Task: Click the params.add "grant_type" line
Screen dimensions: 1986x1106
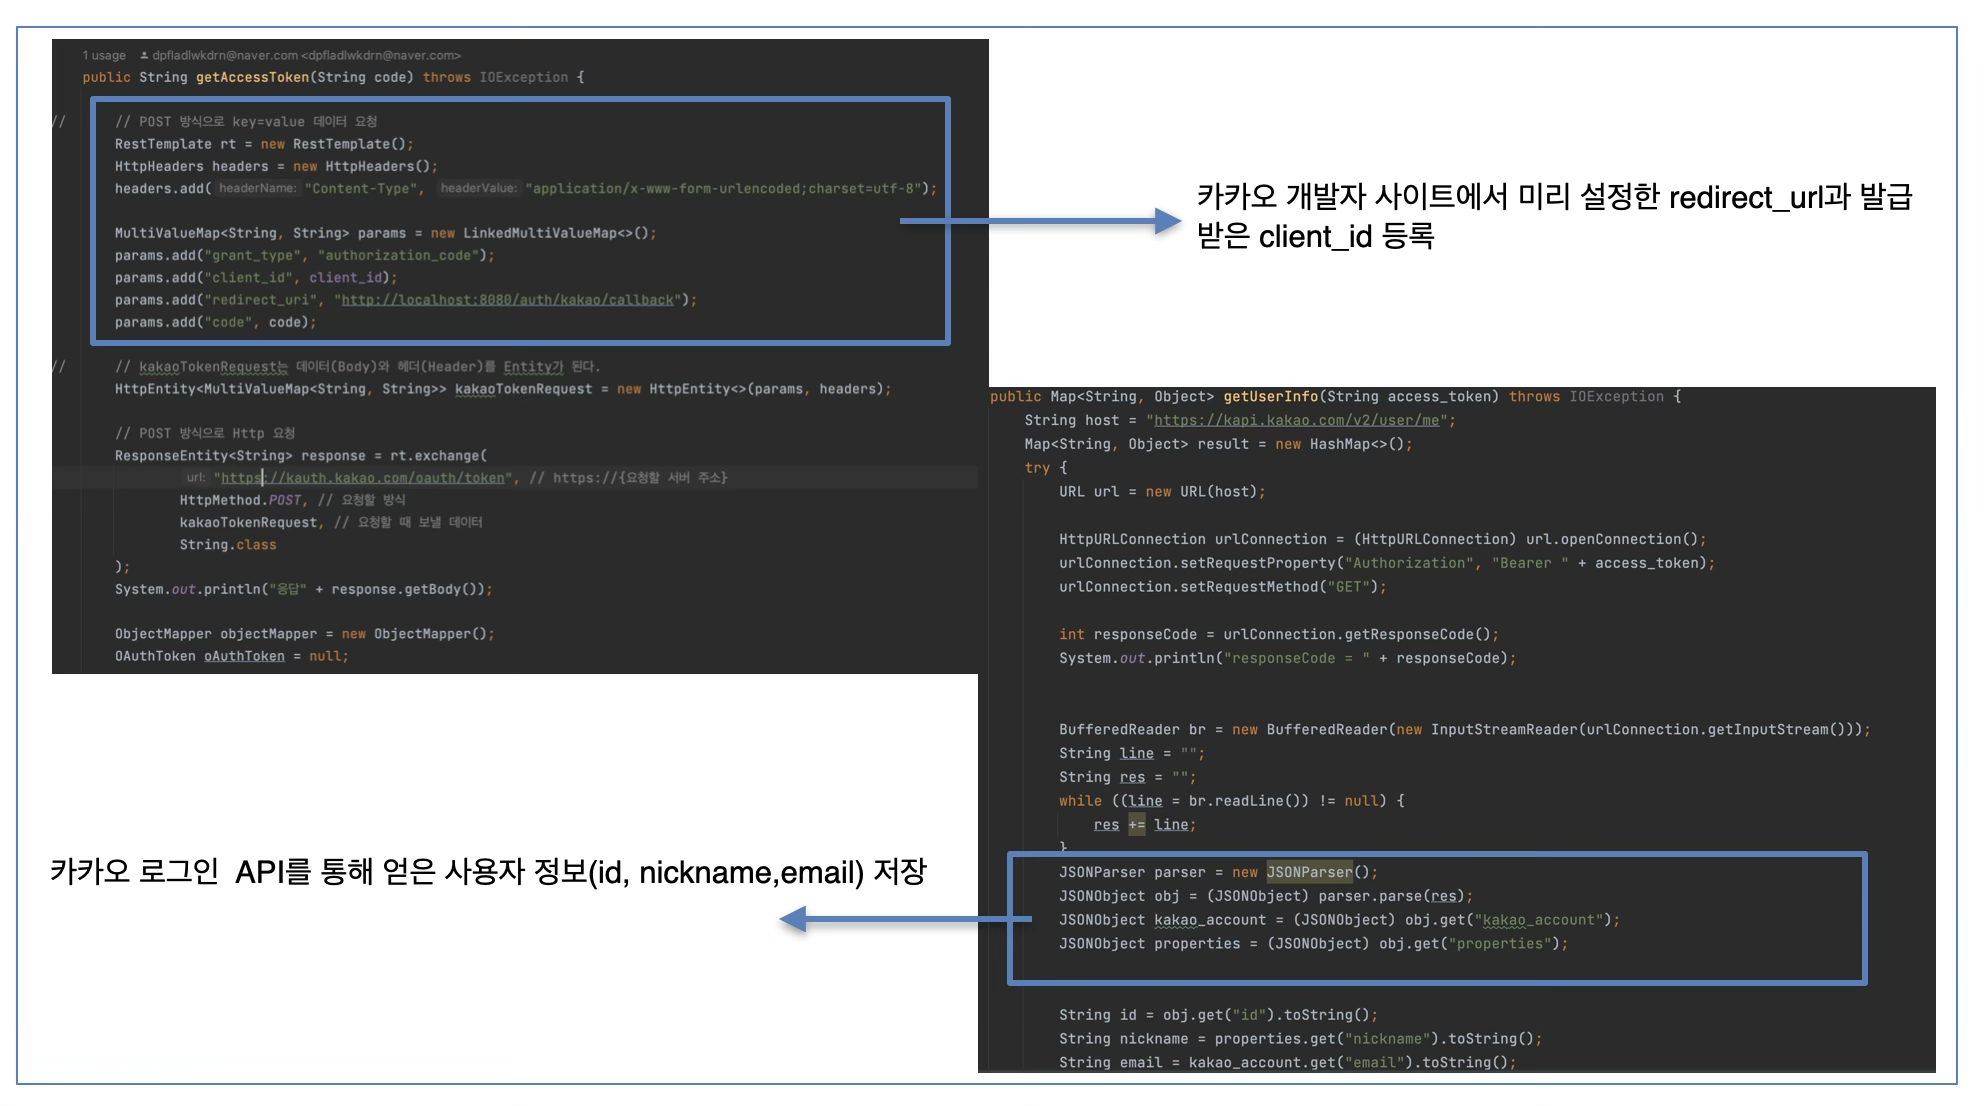Action: (304, 255)
